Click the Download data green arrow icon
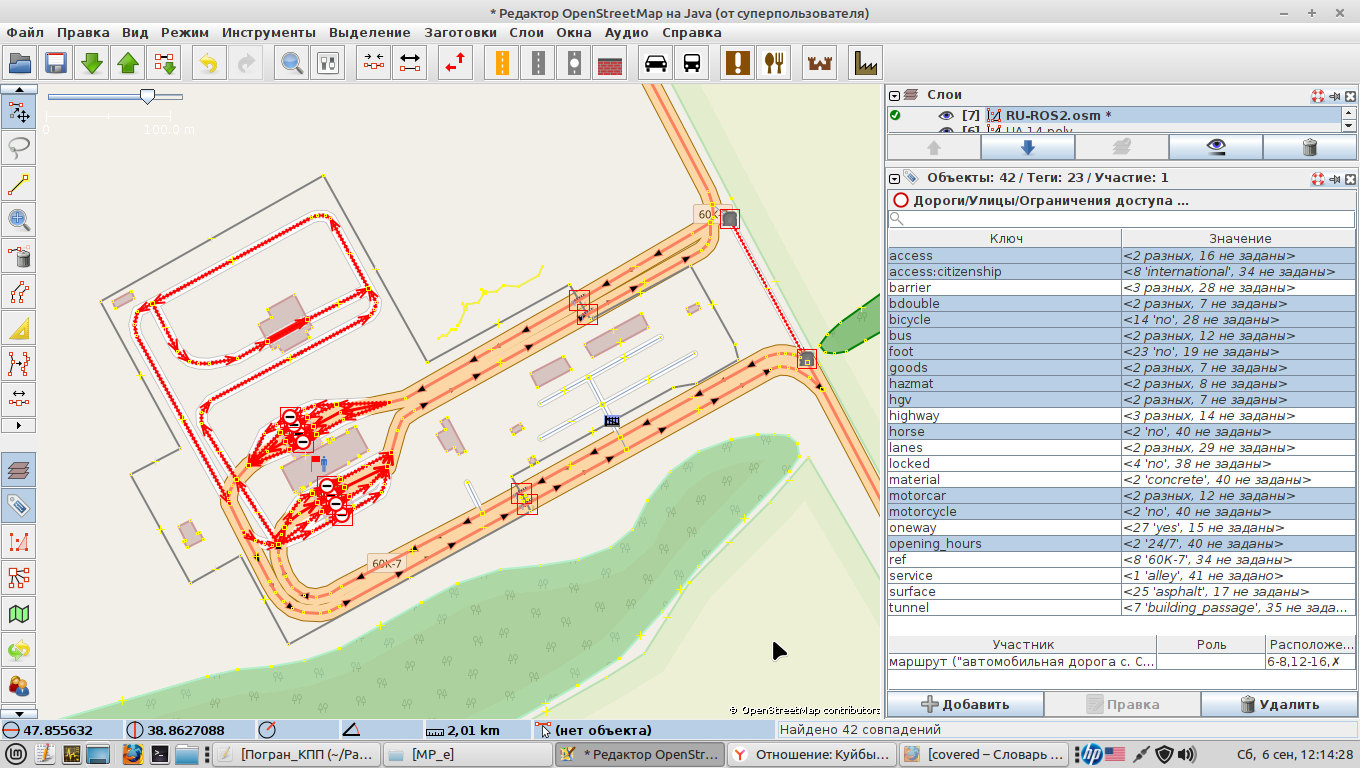The height and width of the screenshot is (768, 1360). click(92, 63)
